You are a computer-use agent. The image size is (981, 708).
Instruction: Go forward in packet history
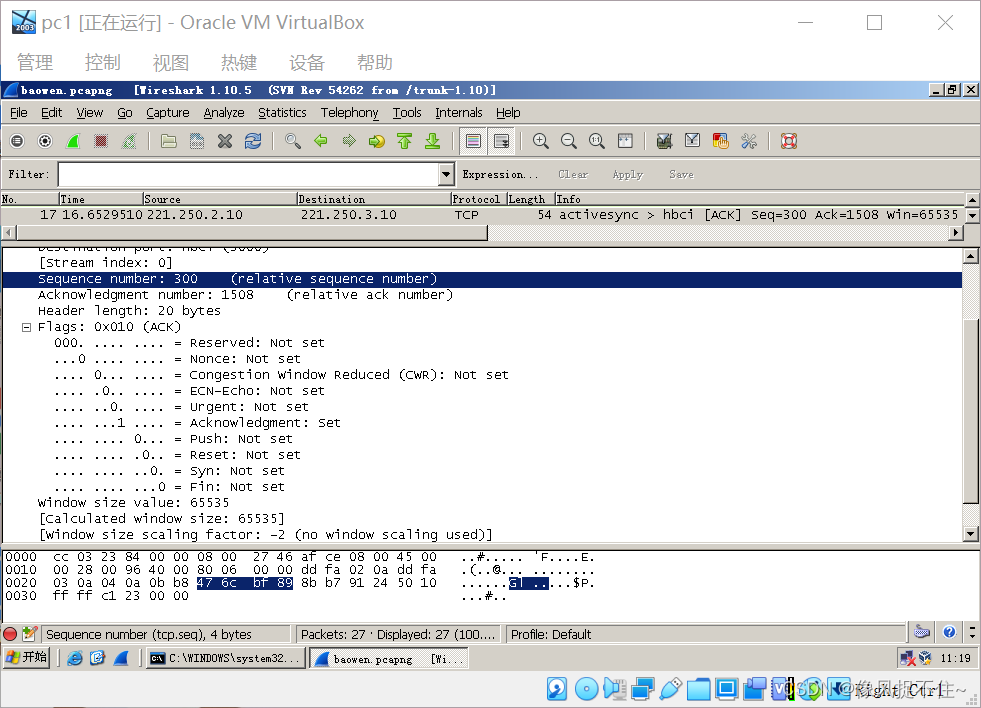pos(348,141)
